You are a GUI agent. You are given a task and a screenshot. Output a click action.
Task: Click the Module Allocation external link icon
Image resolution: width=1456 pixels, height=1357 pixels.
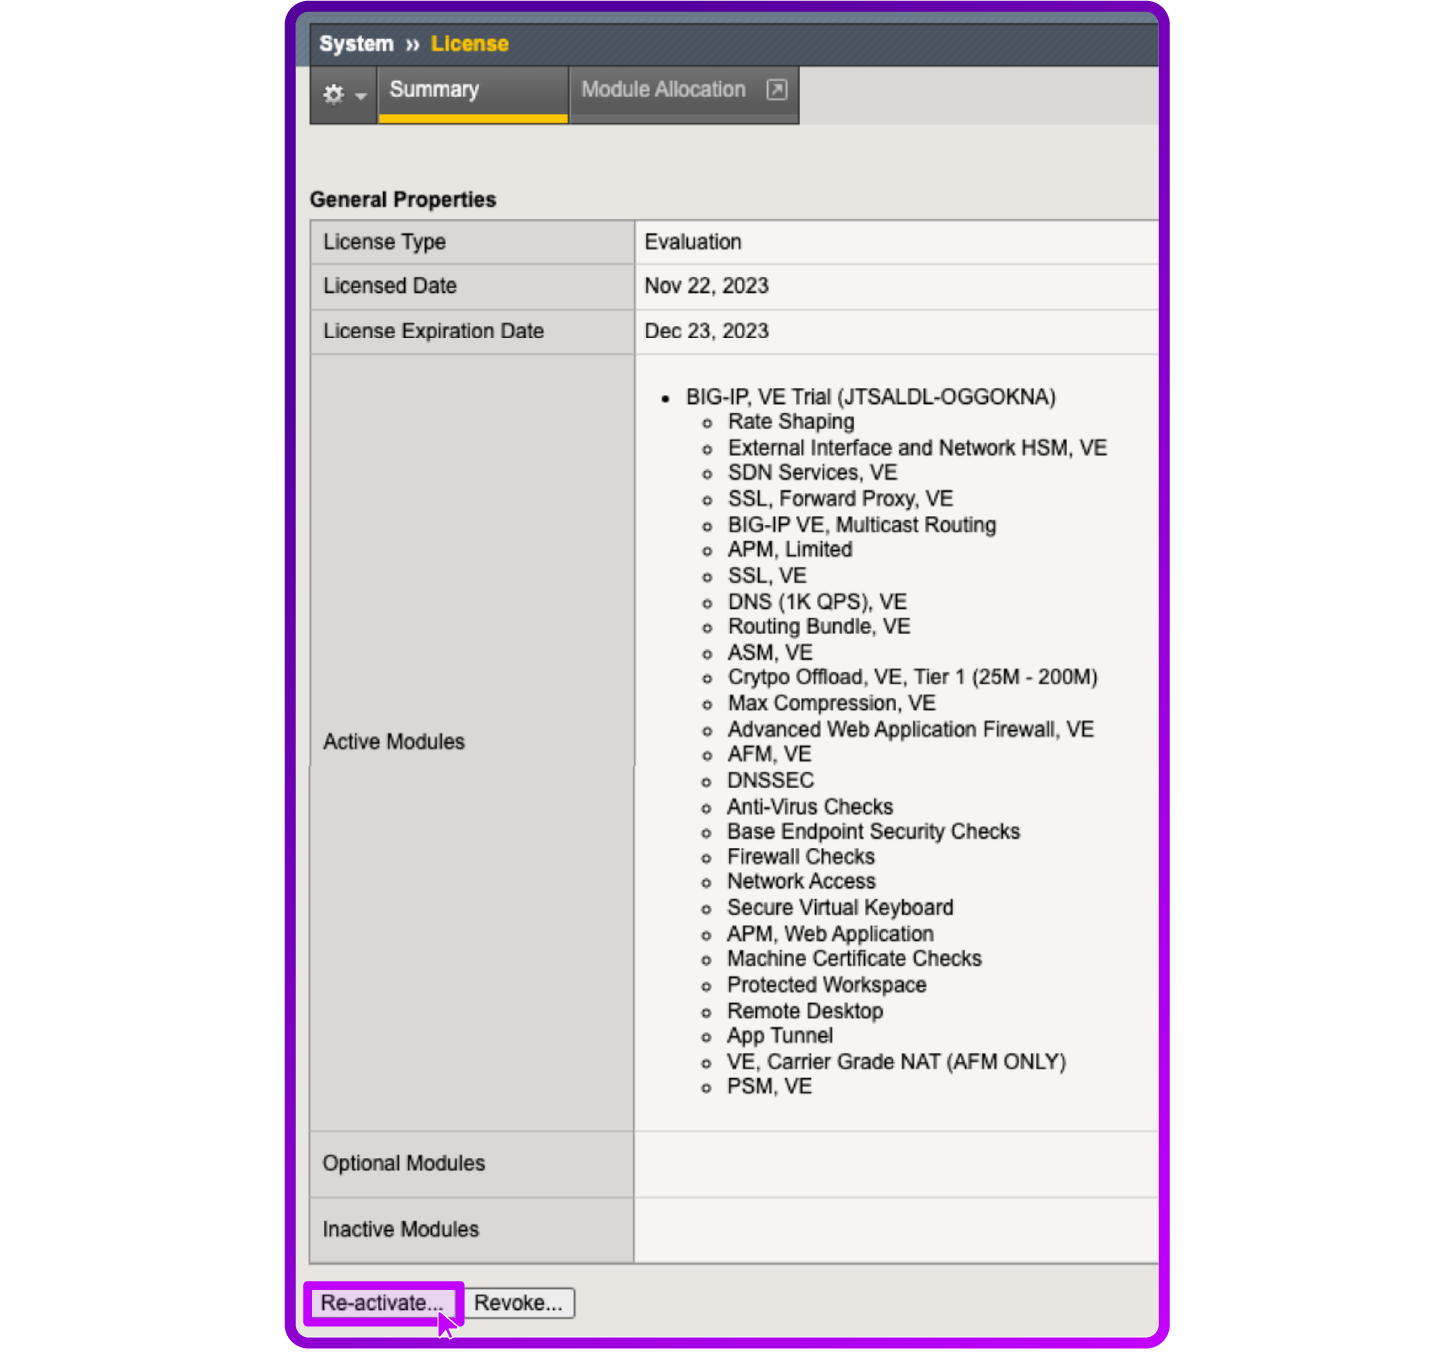(776, 90)
